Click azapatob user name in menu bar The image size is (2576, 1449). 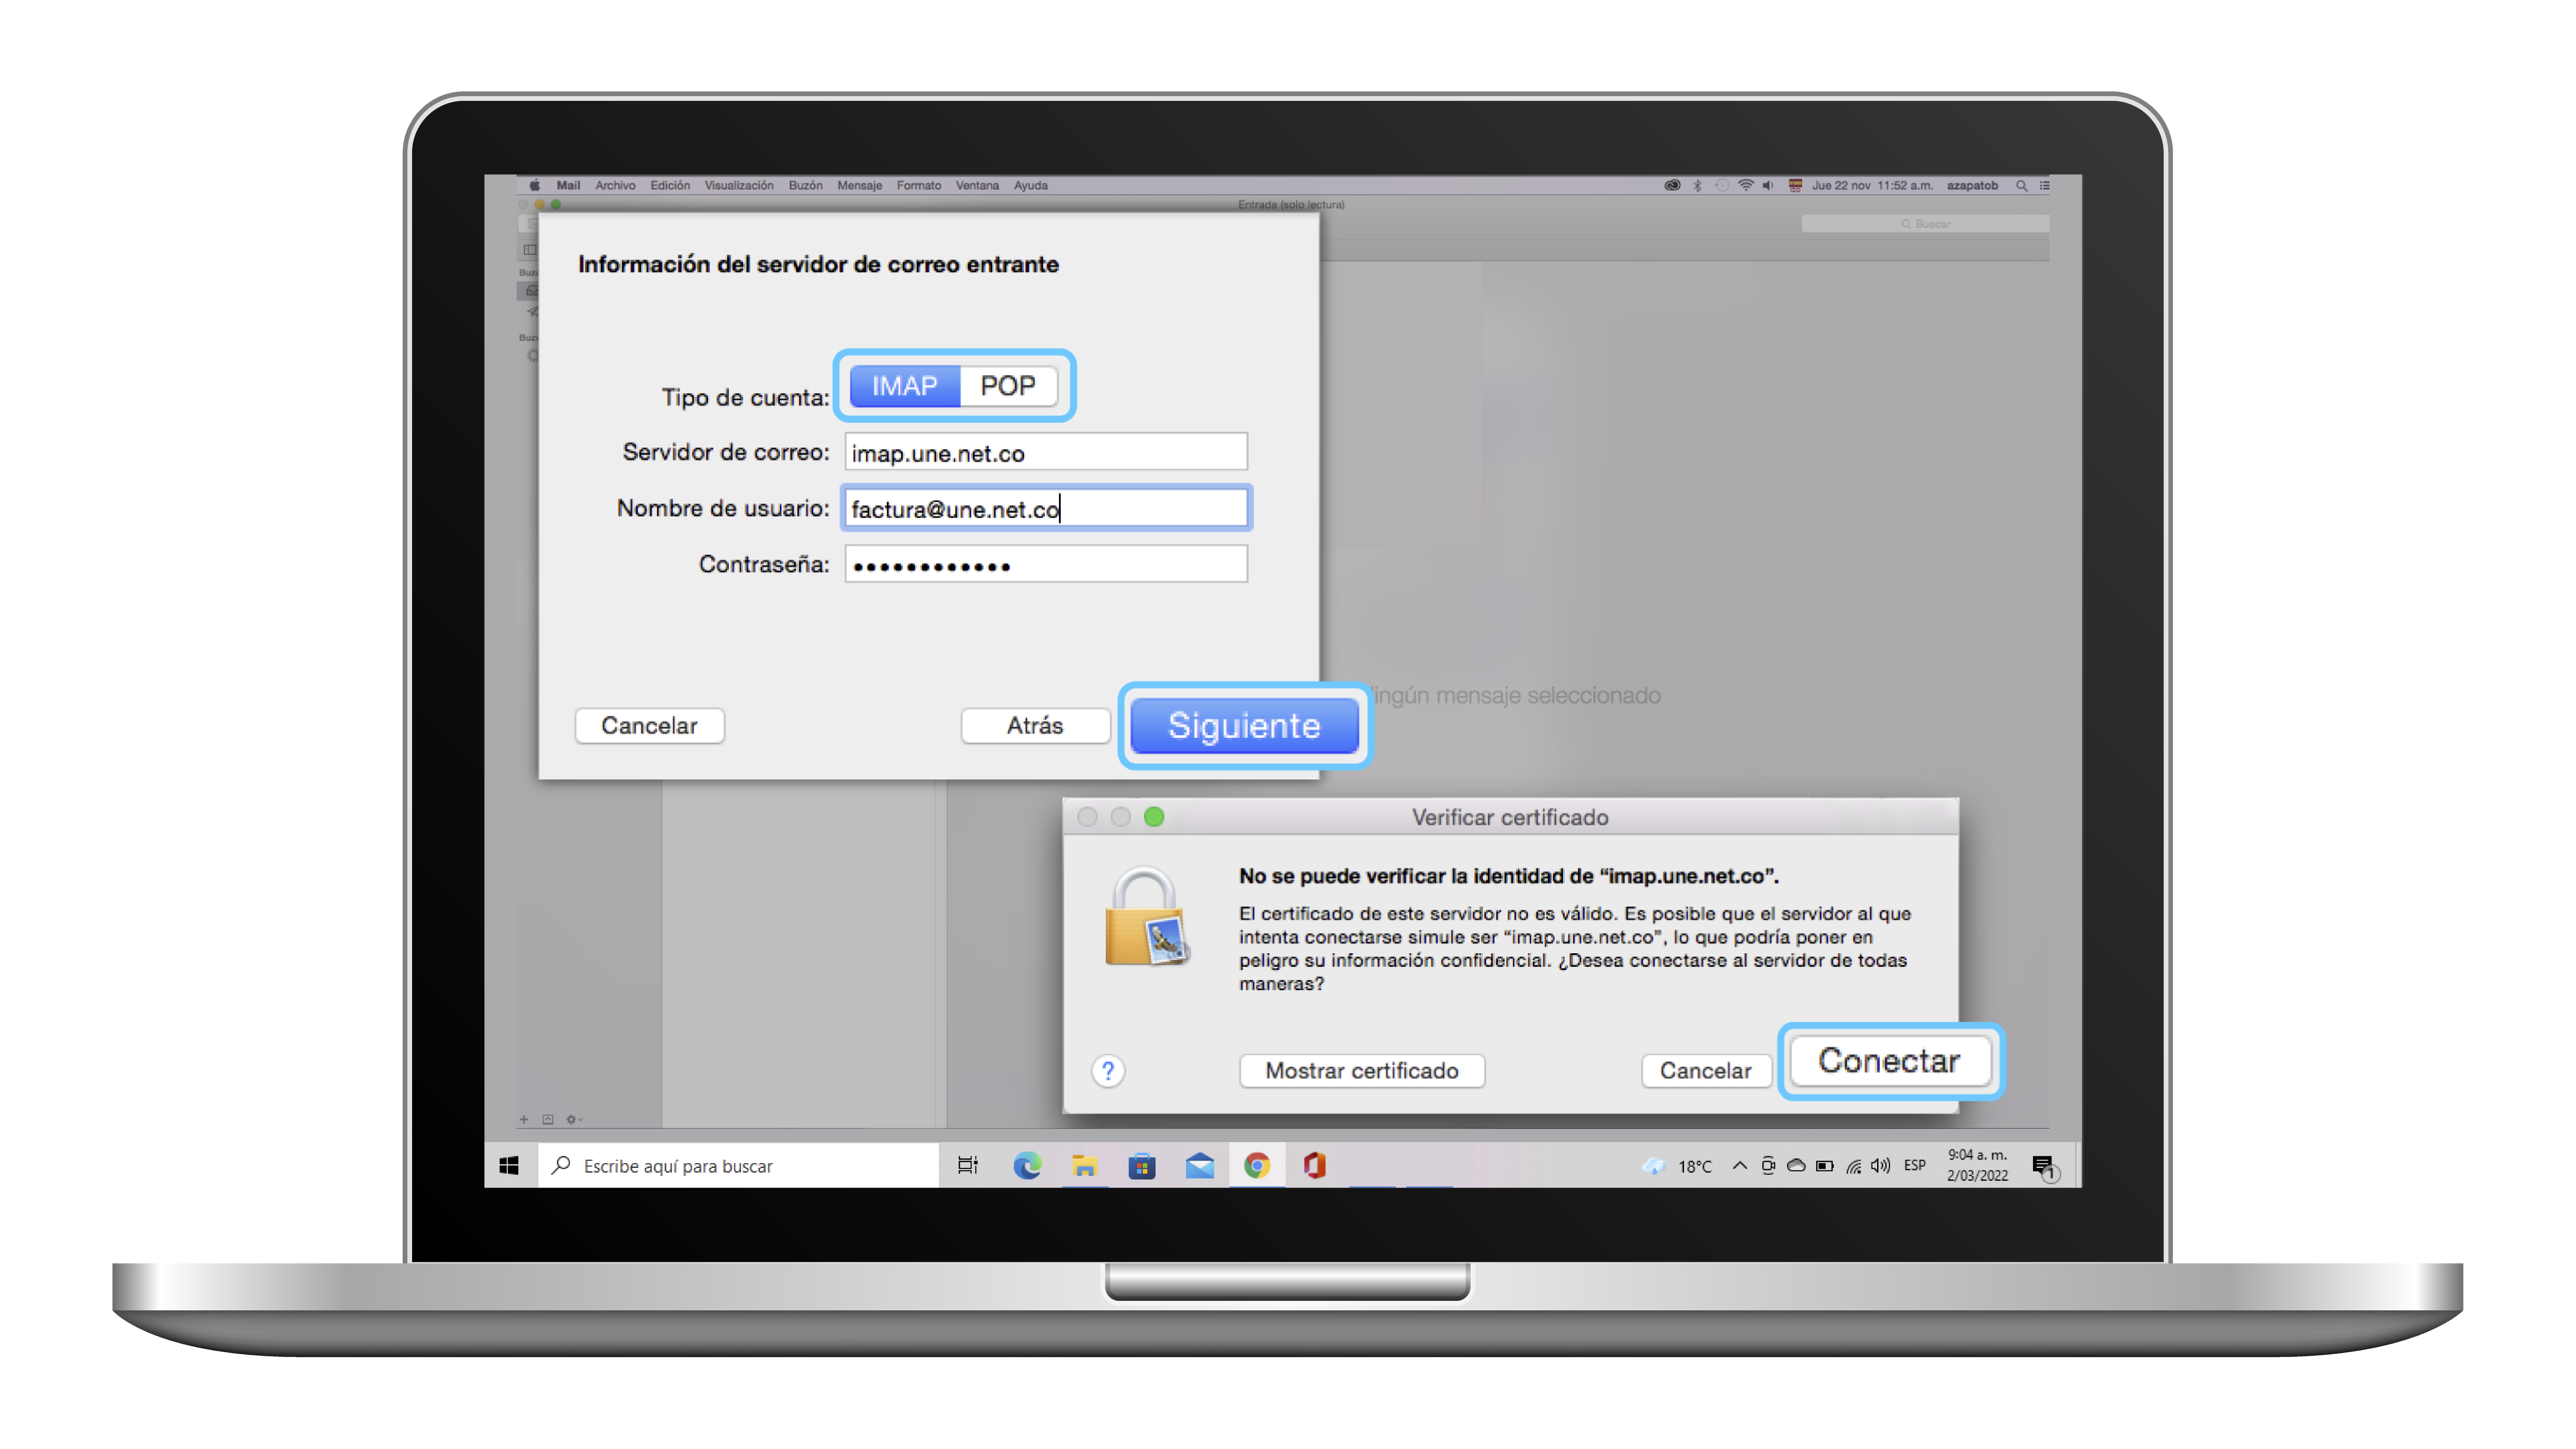point(1972,186)
